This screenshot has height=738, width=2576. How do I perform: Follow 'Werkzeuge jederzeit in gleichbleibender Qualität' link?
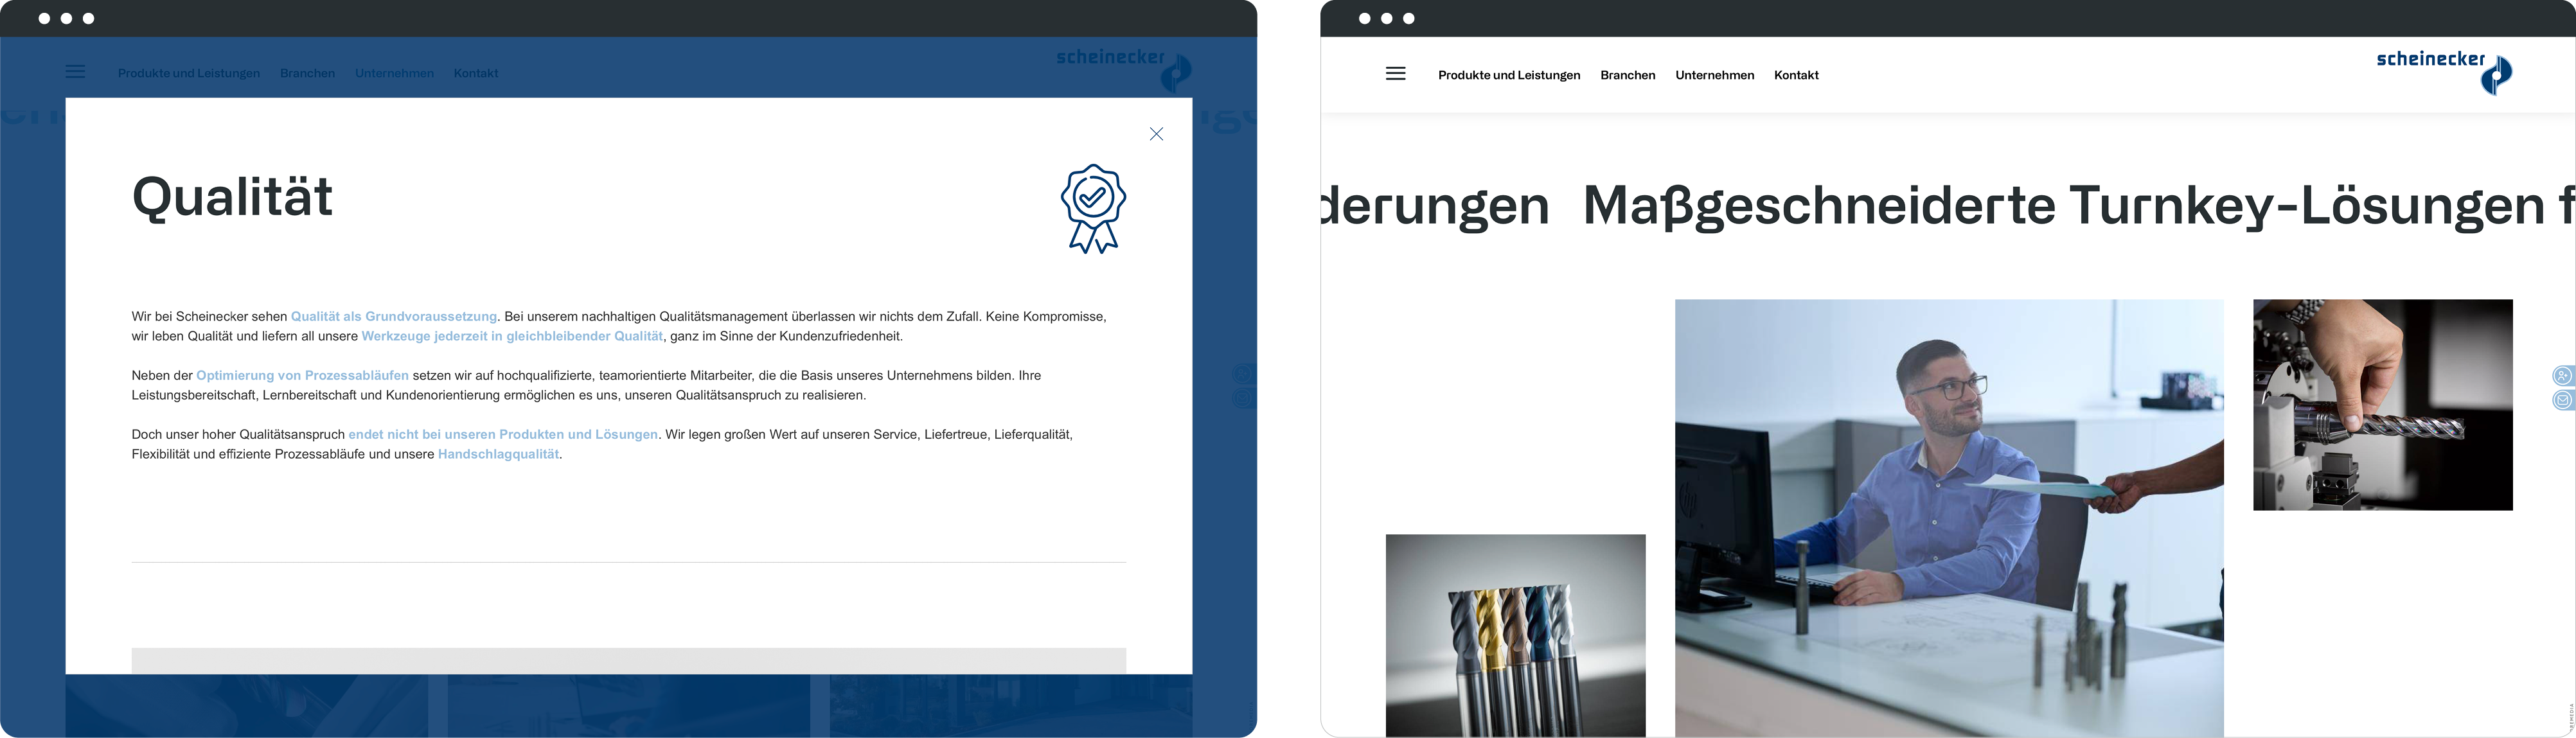[512, 336]
